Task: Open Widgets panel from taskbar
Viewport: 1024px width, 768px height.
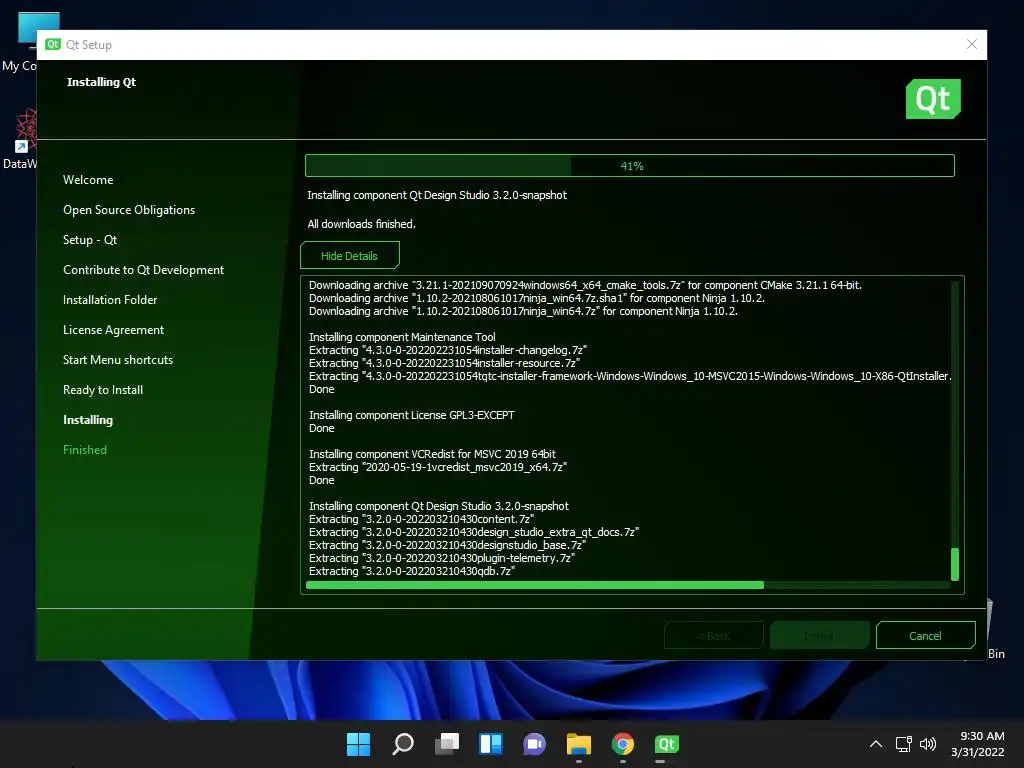Action: tap(490, 744)
